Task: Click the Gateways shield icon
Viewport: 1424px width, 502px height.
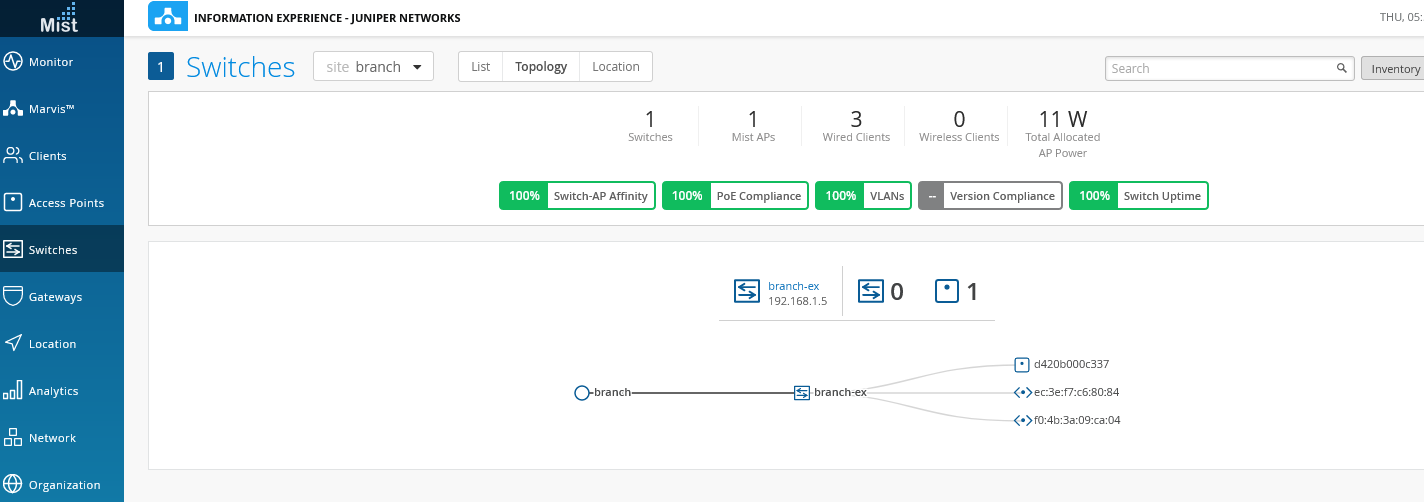Action: coord(13,297)
